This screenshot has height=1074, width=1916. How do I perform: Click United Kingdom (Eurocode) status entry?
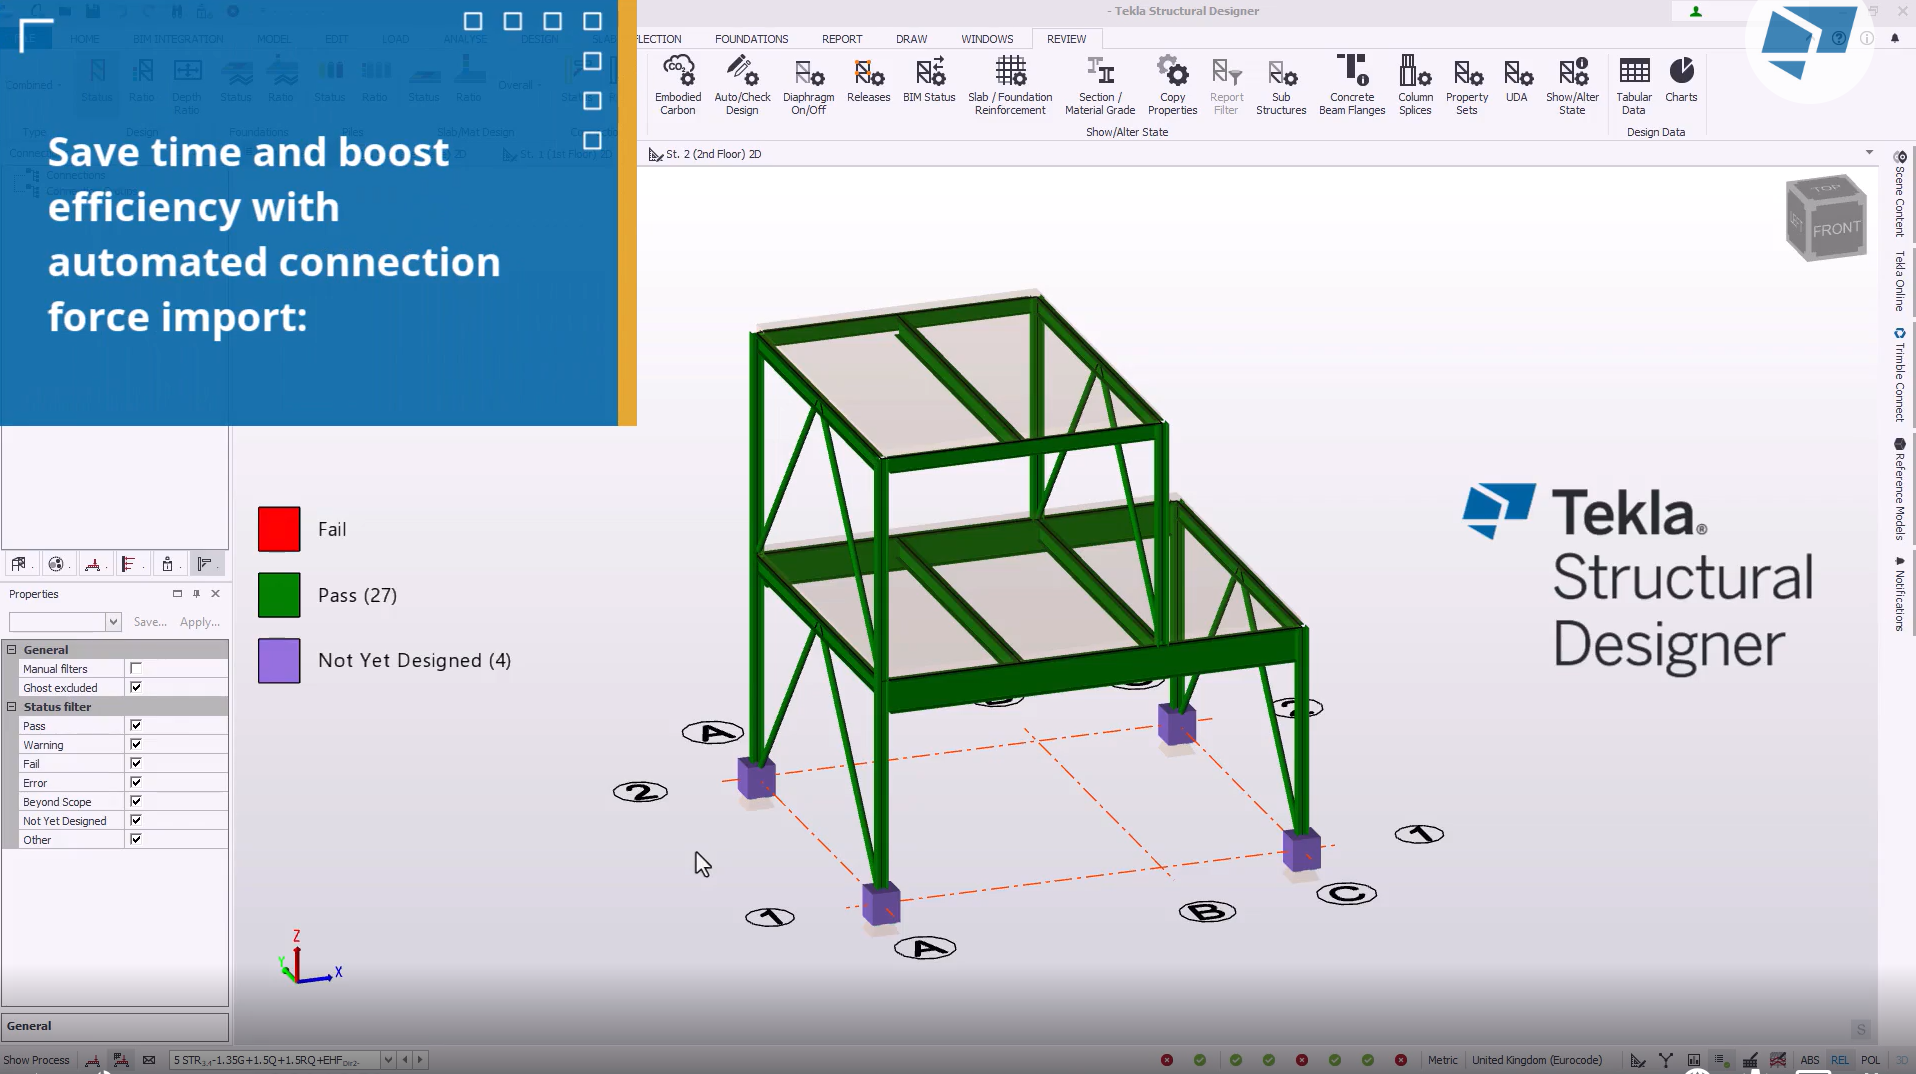[1537, 1060]
